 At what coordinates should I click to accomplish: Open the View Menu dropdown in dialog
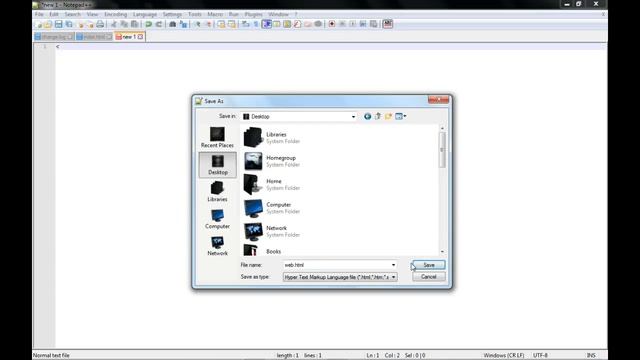coord(401,116)
